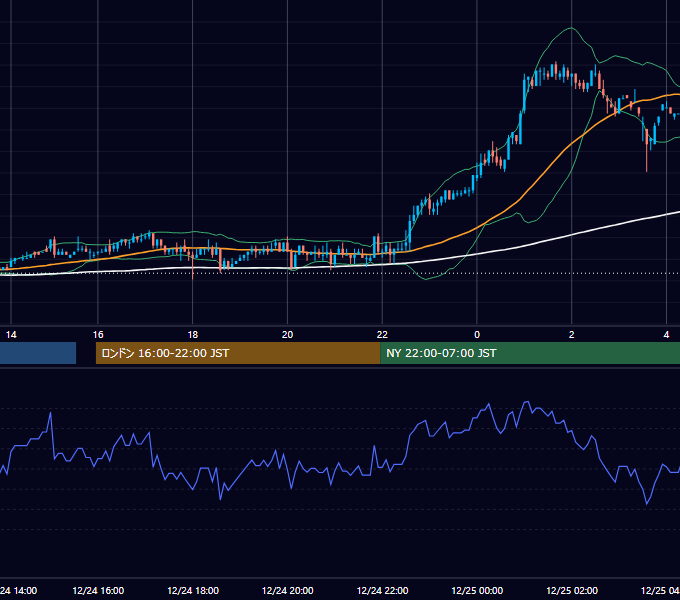The width and height of the screenshot is (680, 600).
Task: Click the NY 22:00-07:00 JST session bar
Action: pos(530,353)
